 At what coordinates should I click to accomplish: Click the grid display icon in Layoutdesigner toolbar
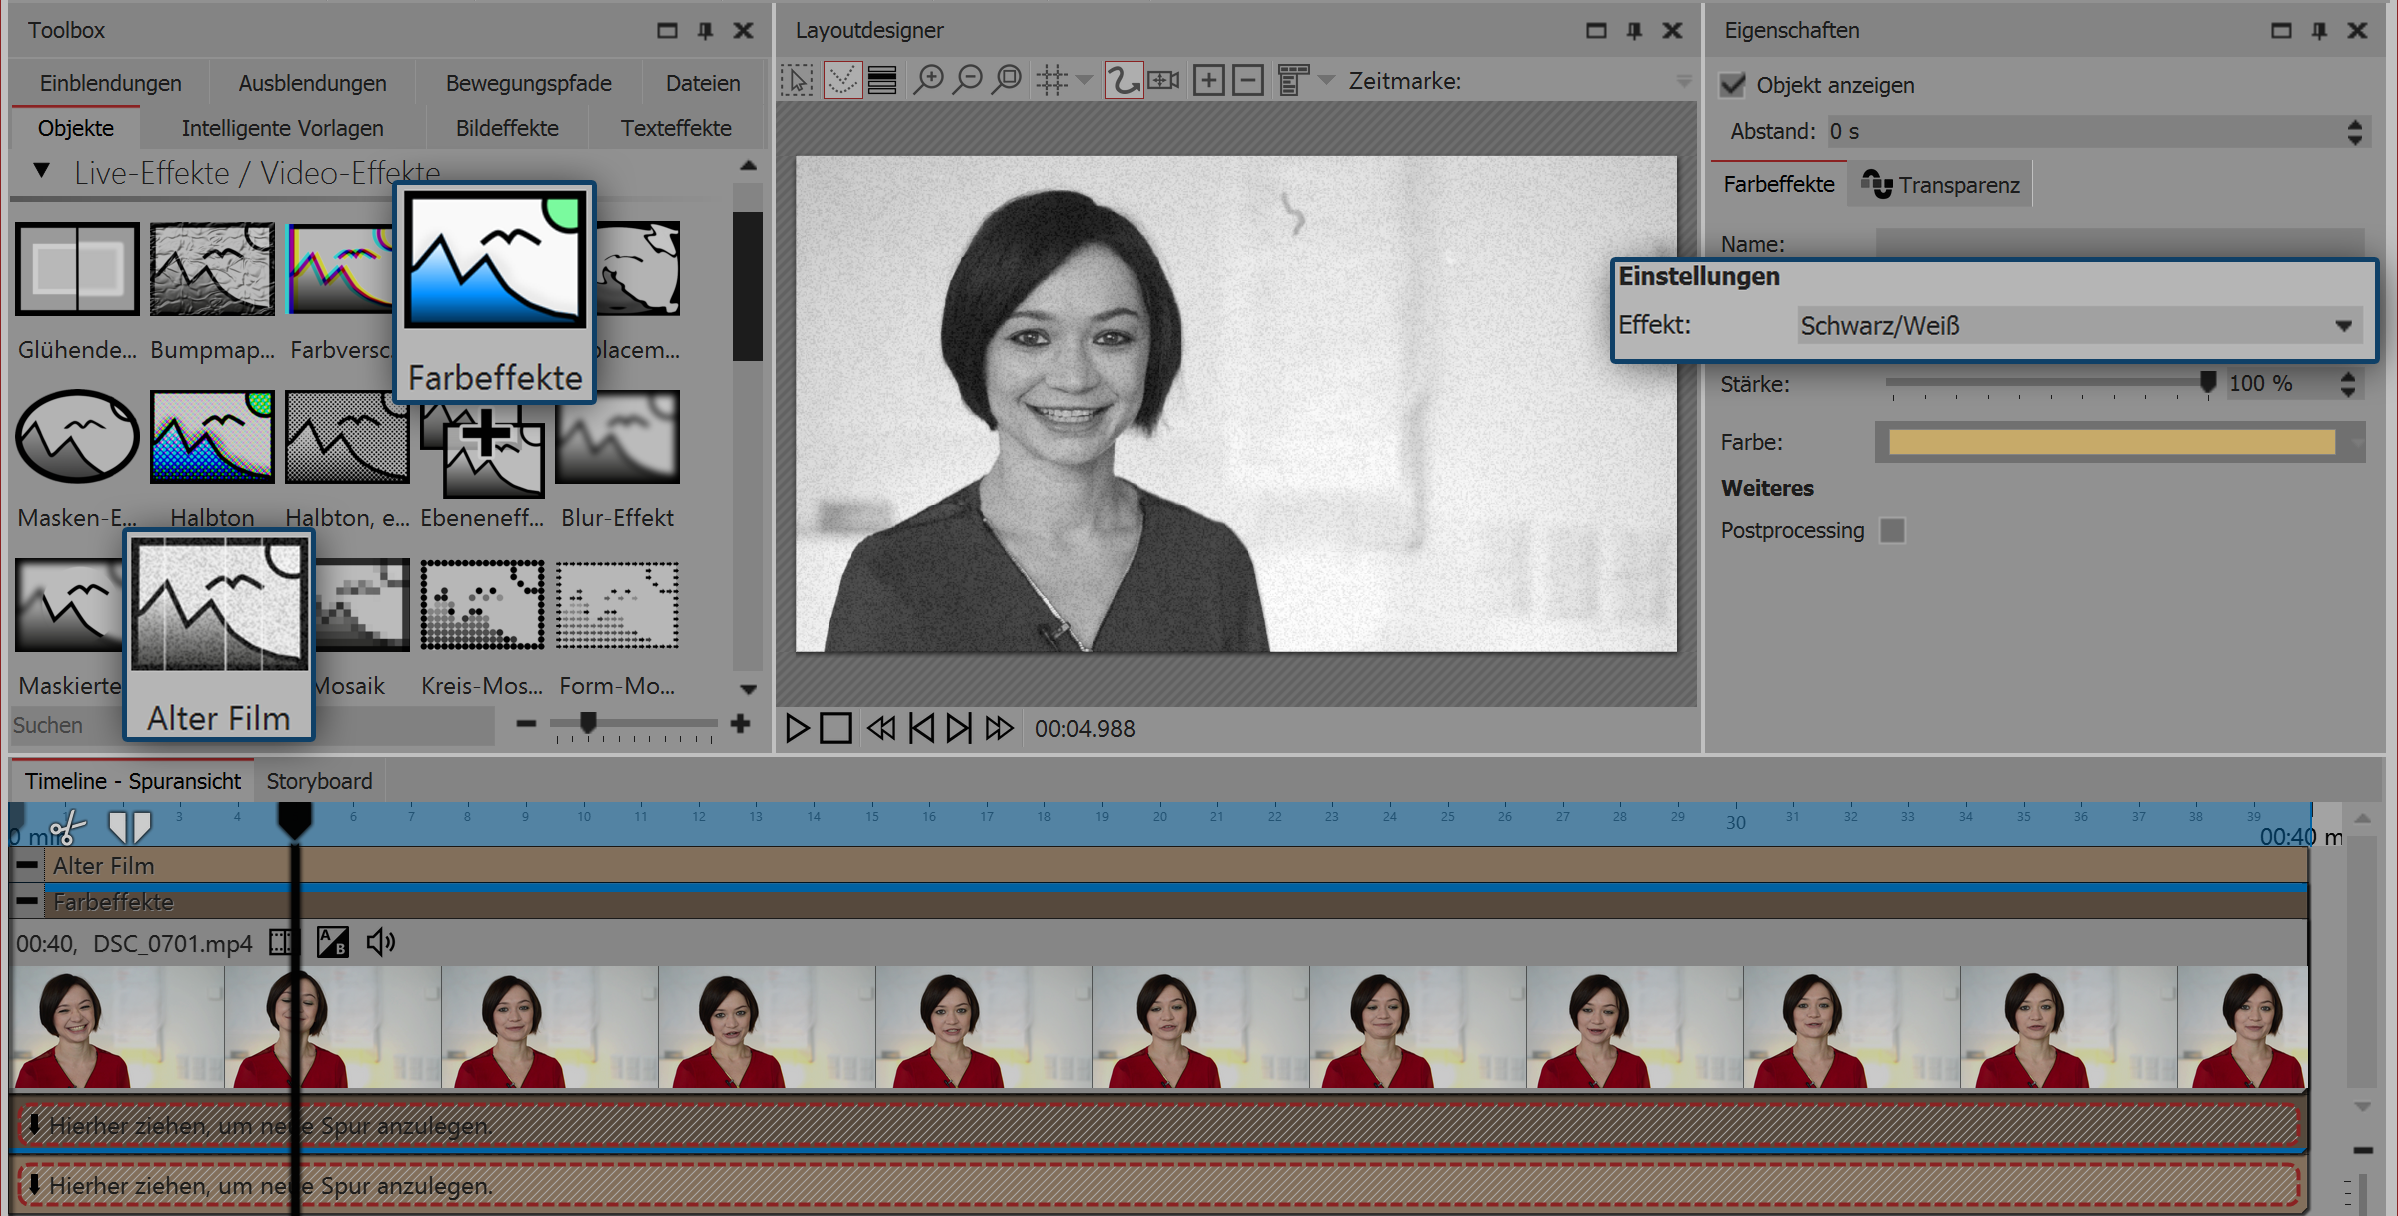click(1052, 80)
